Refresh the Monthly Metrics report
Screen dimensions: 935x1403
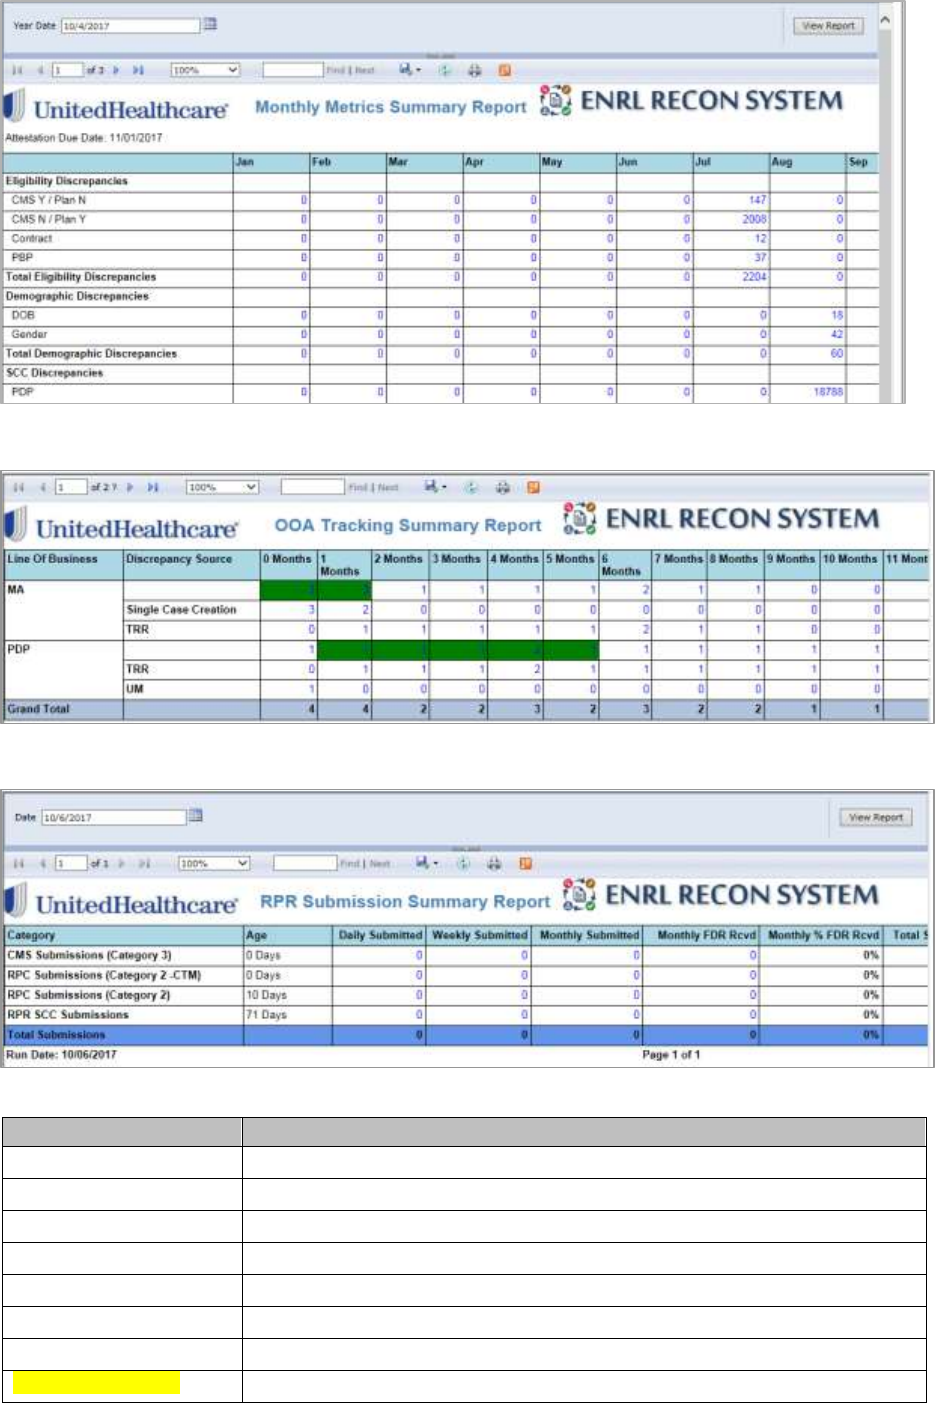tap(445, 70)
